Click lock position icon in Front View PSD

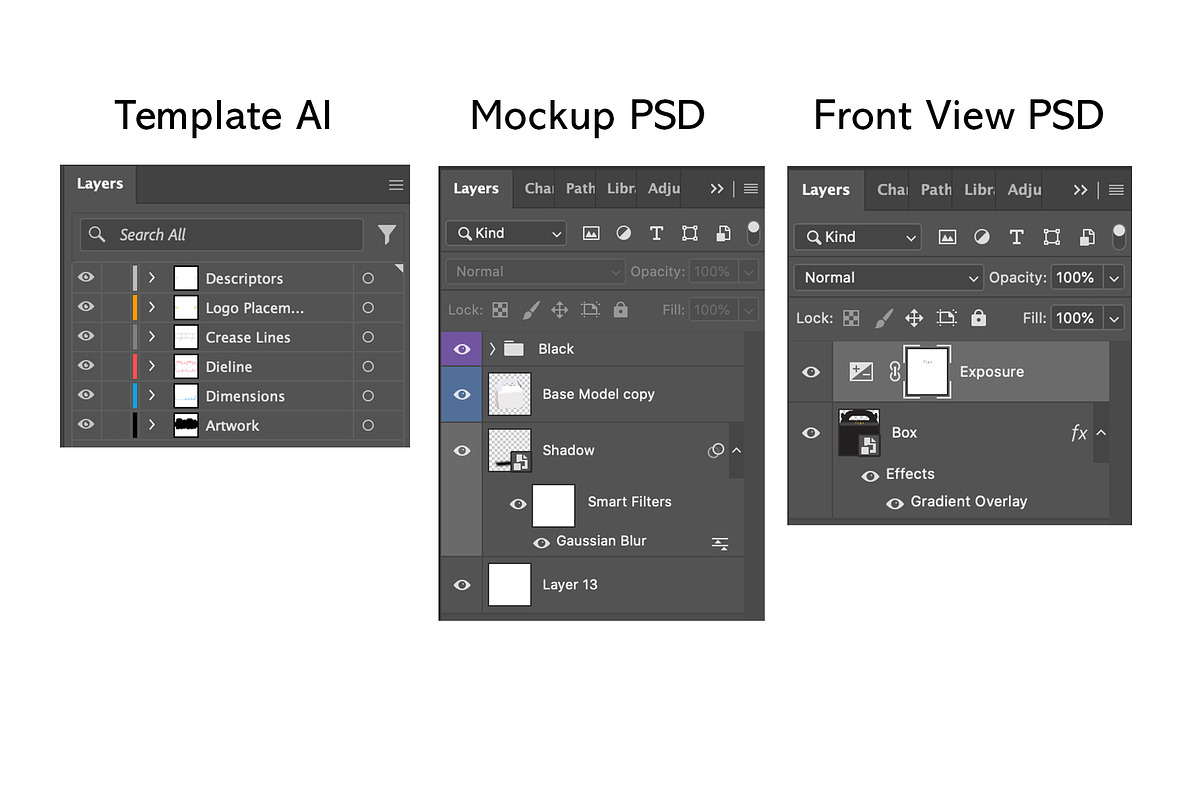coord(914,318)
